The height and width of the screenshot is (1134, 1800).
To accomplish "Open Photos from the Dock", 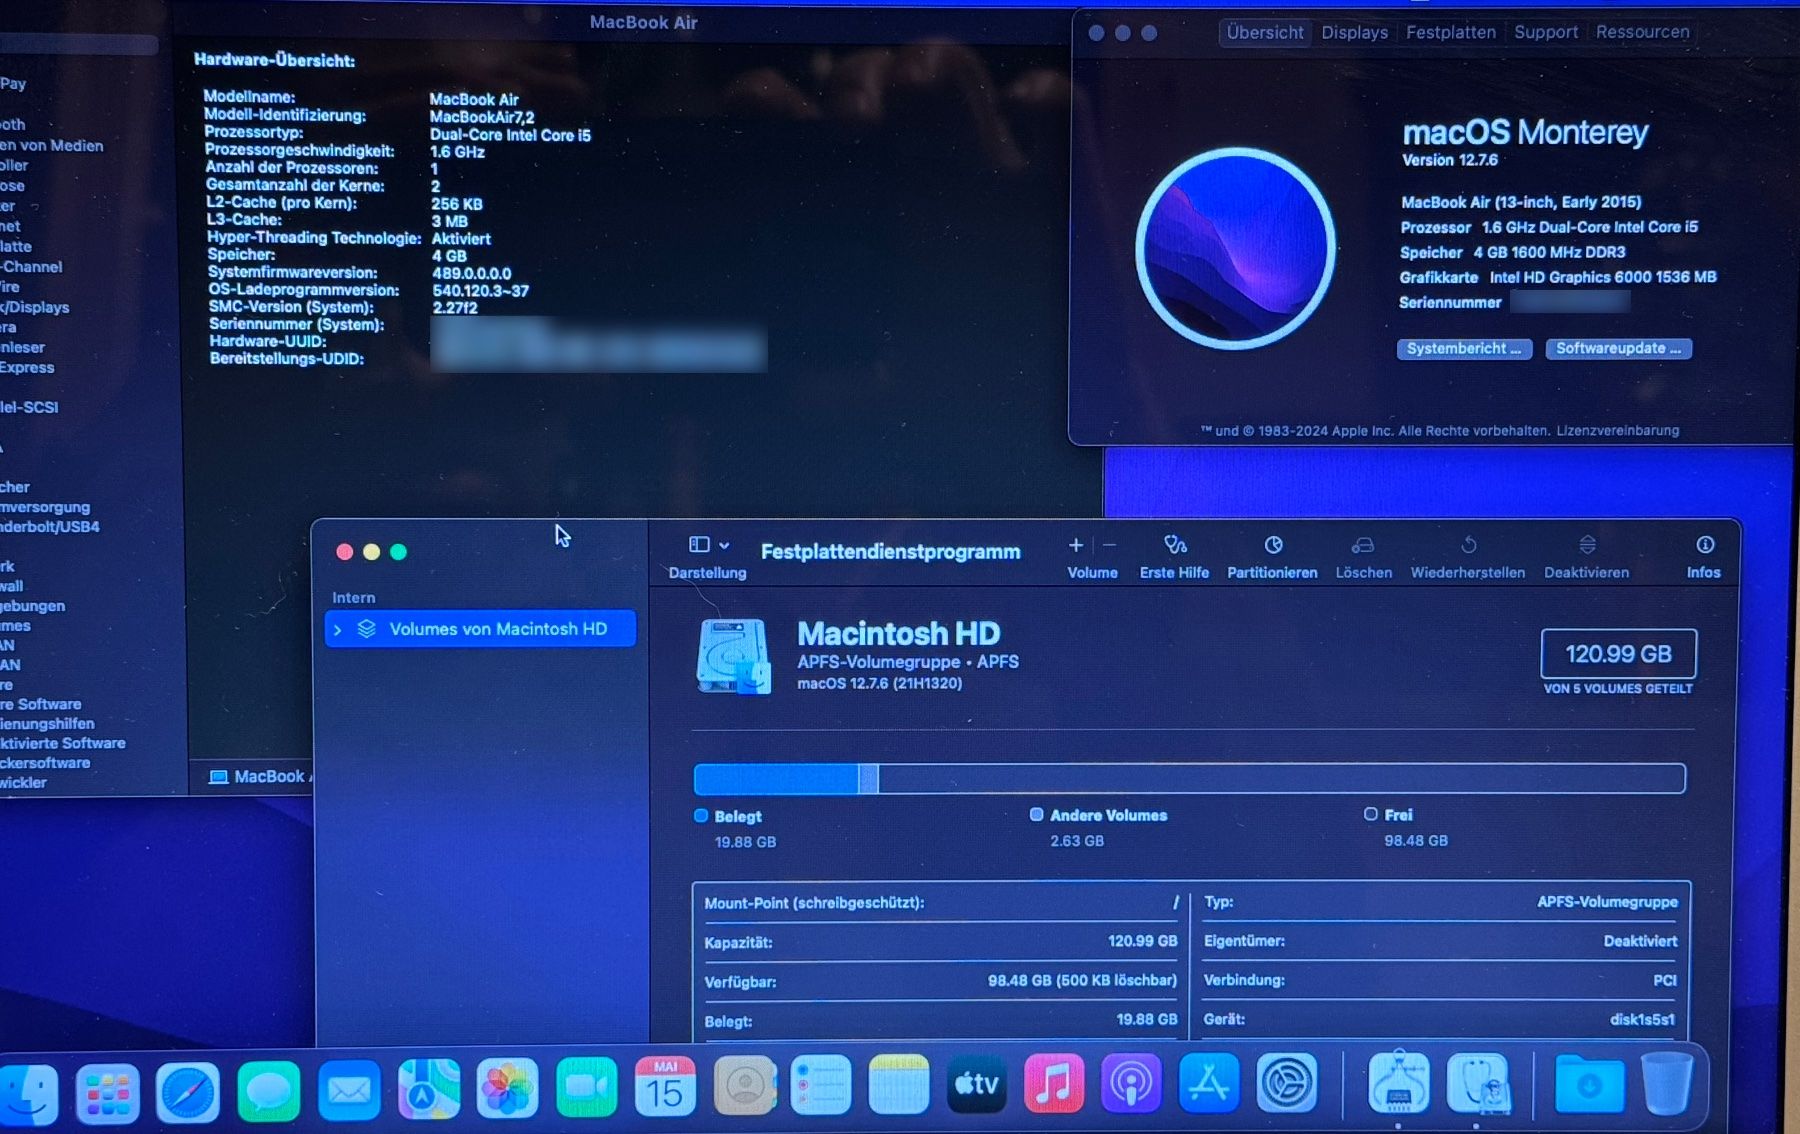I will 507,1088.
